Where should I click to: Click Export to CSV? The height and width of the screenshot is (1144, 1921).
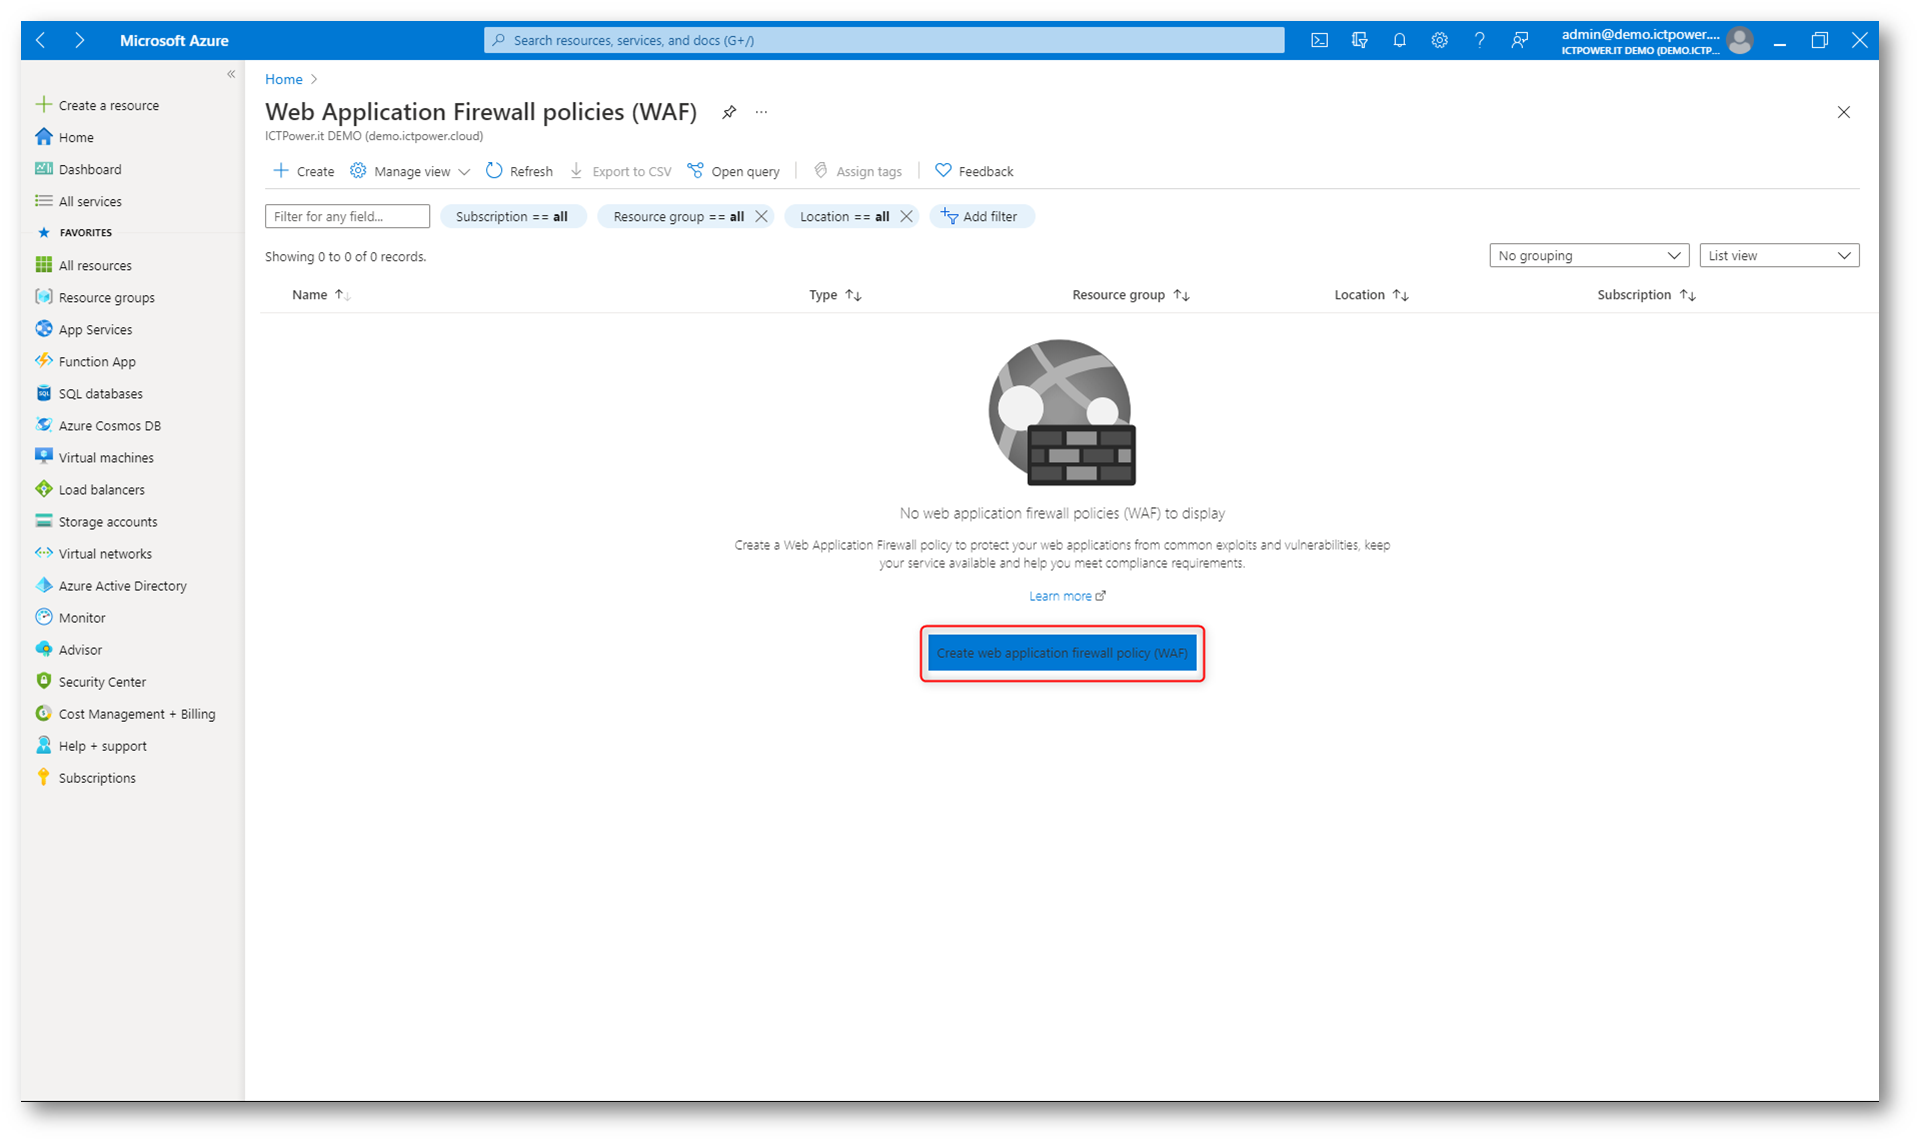click(621, 171)
